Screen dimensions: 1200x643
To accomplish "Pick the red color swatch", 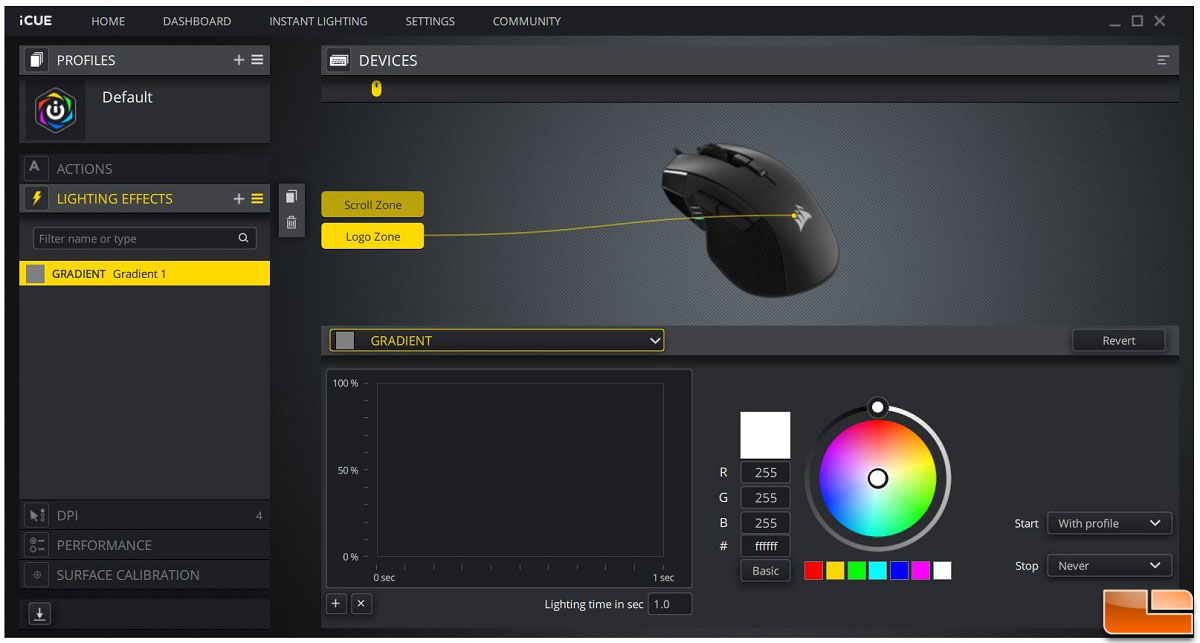I will pos(814,571).
